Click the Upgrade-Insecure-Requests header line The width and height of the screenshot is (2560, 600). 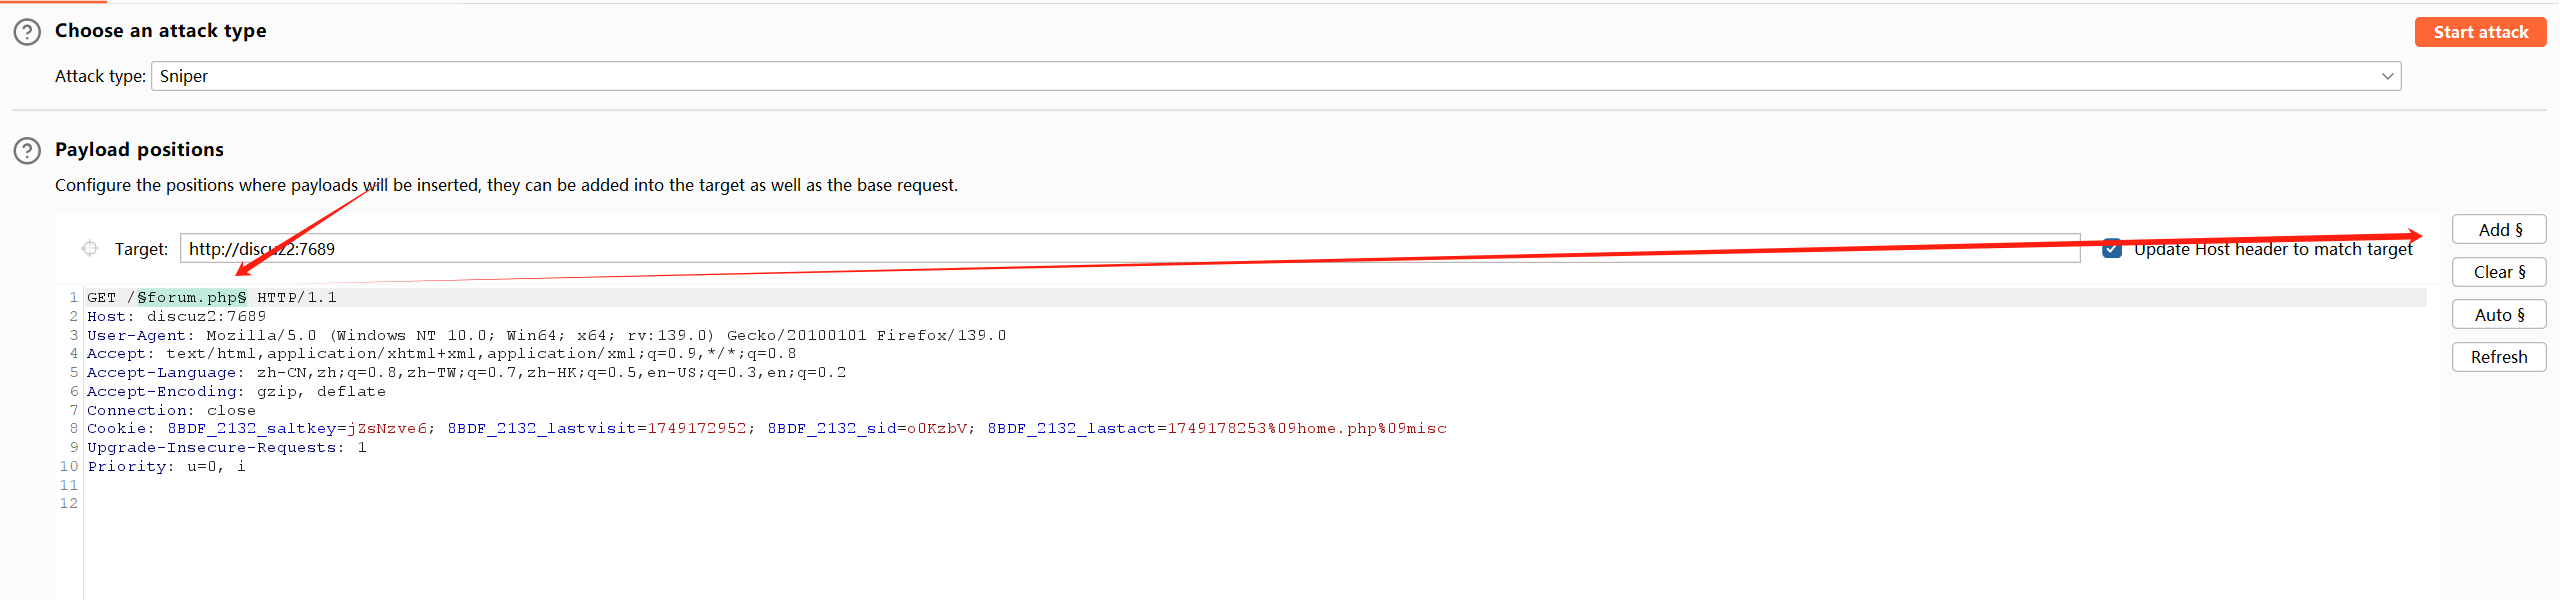tap(227, 448)
